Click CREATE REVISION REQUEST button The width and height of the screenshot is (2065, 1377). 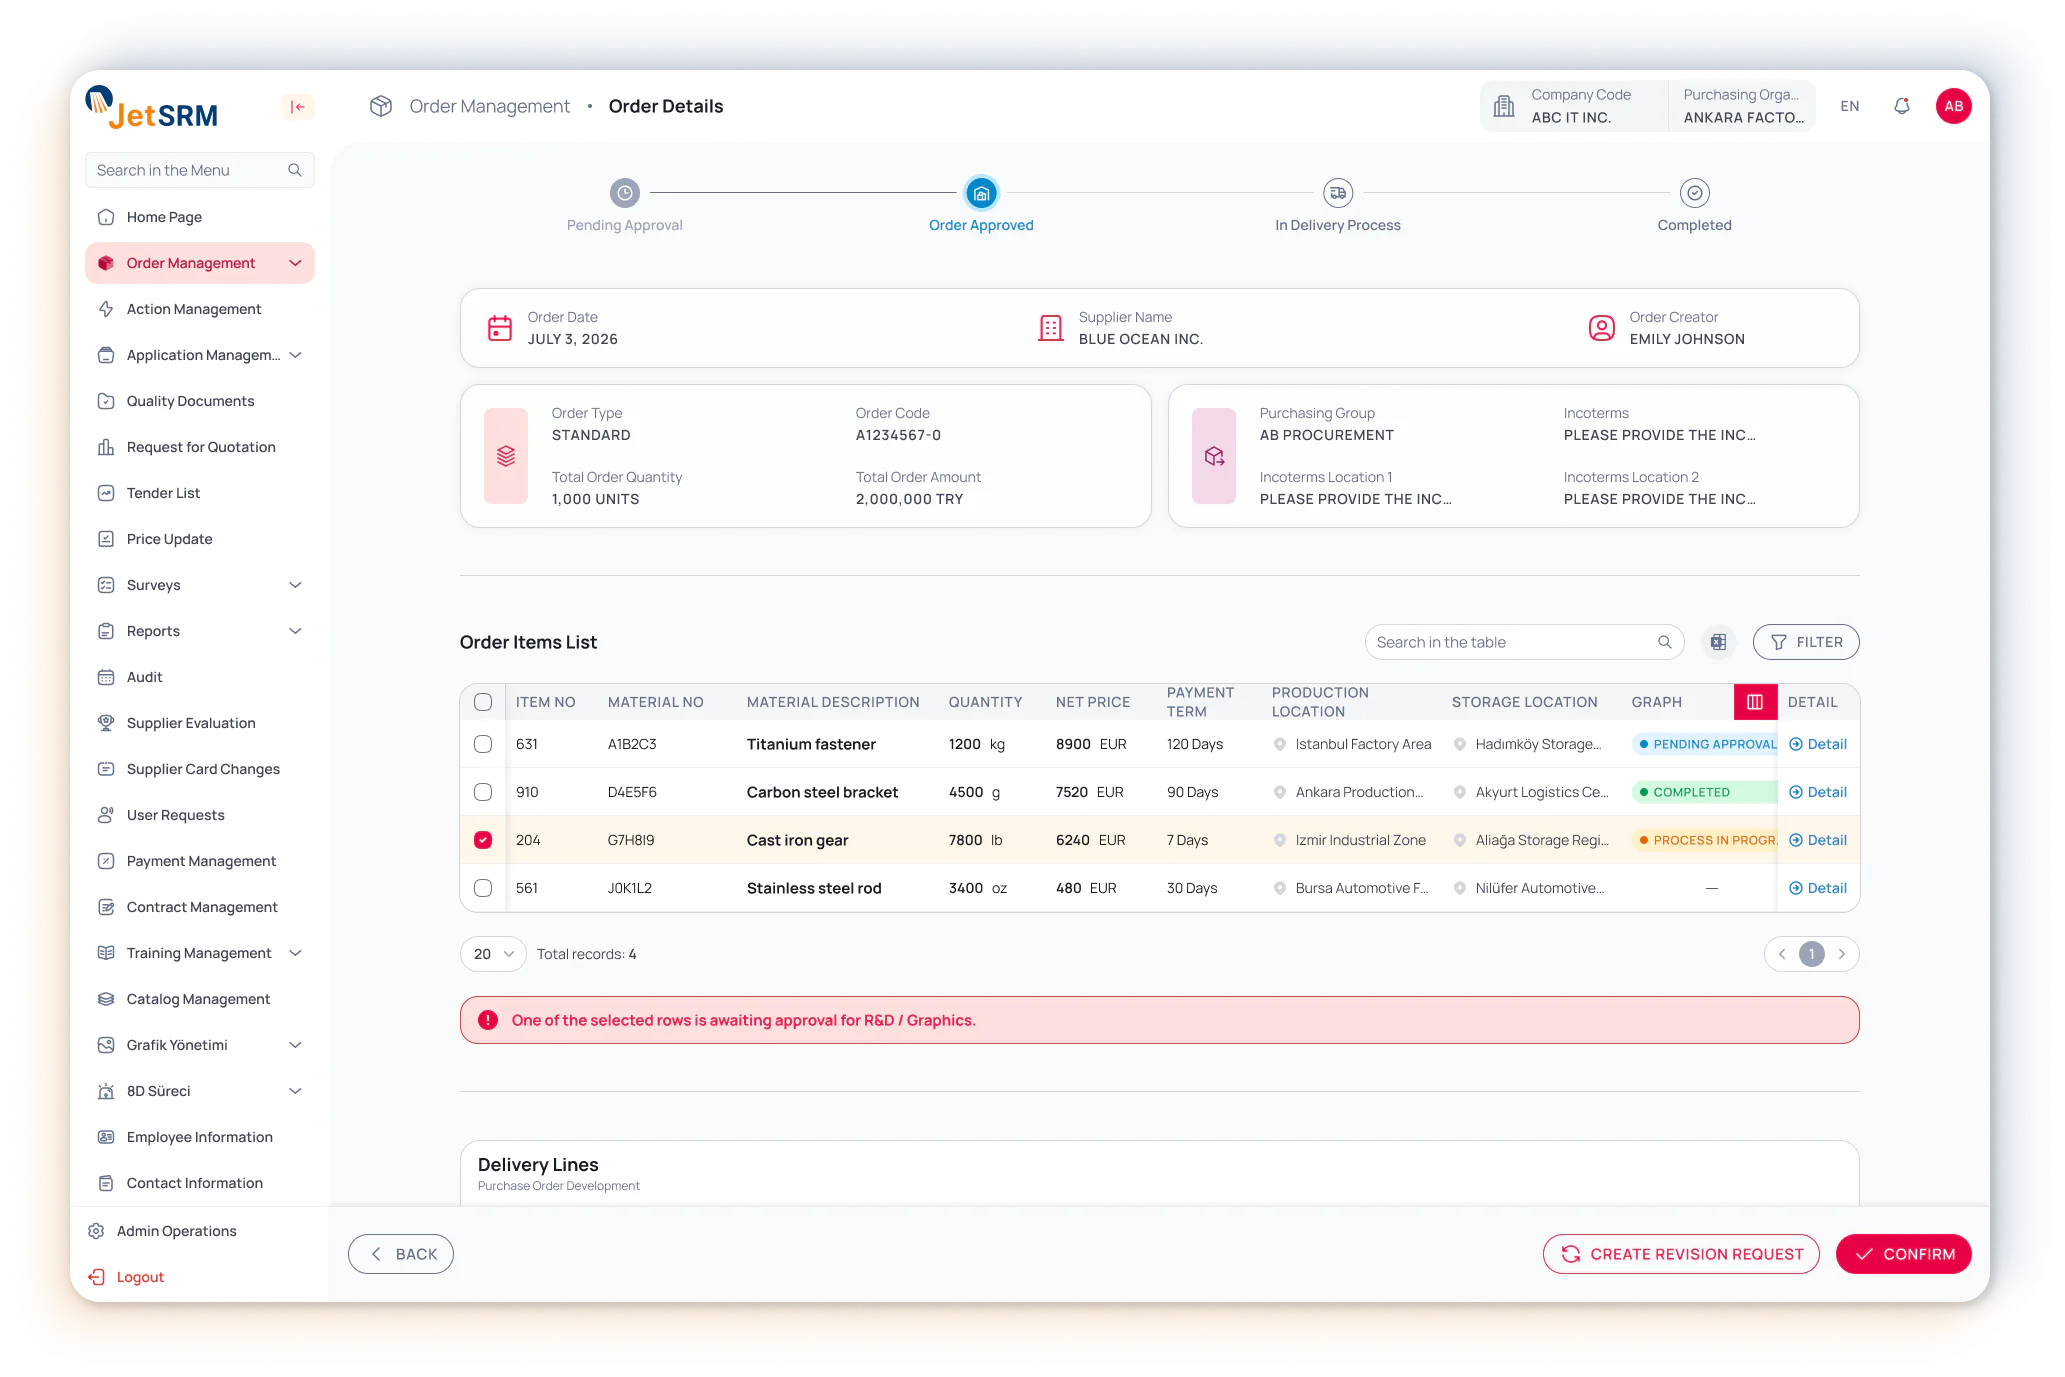[x=1681, y=1254]
